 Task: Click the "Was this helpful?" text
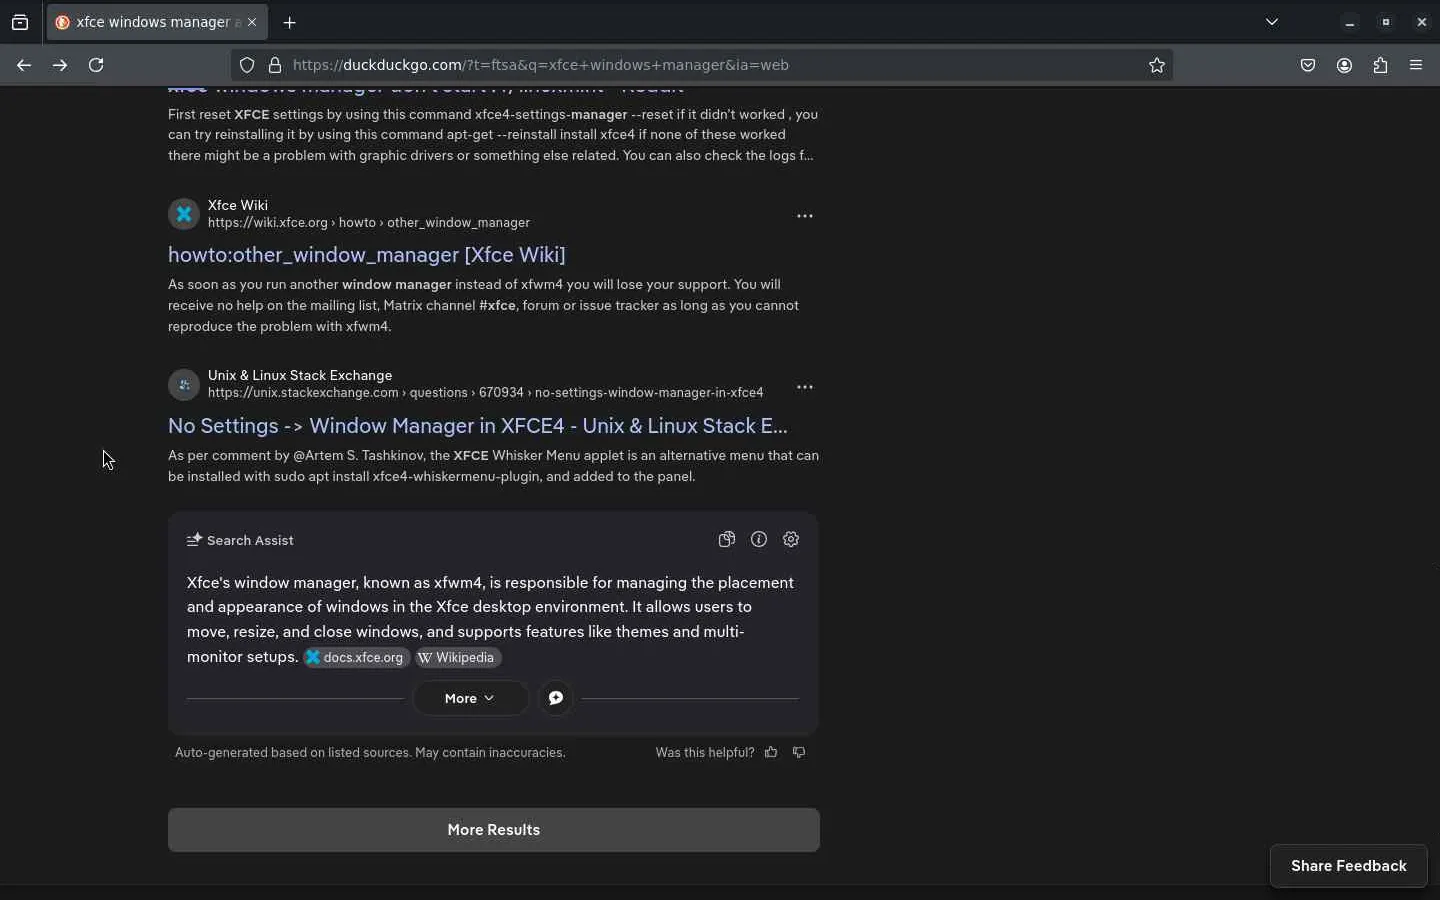(705, 753)
